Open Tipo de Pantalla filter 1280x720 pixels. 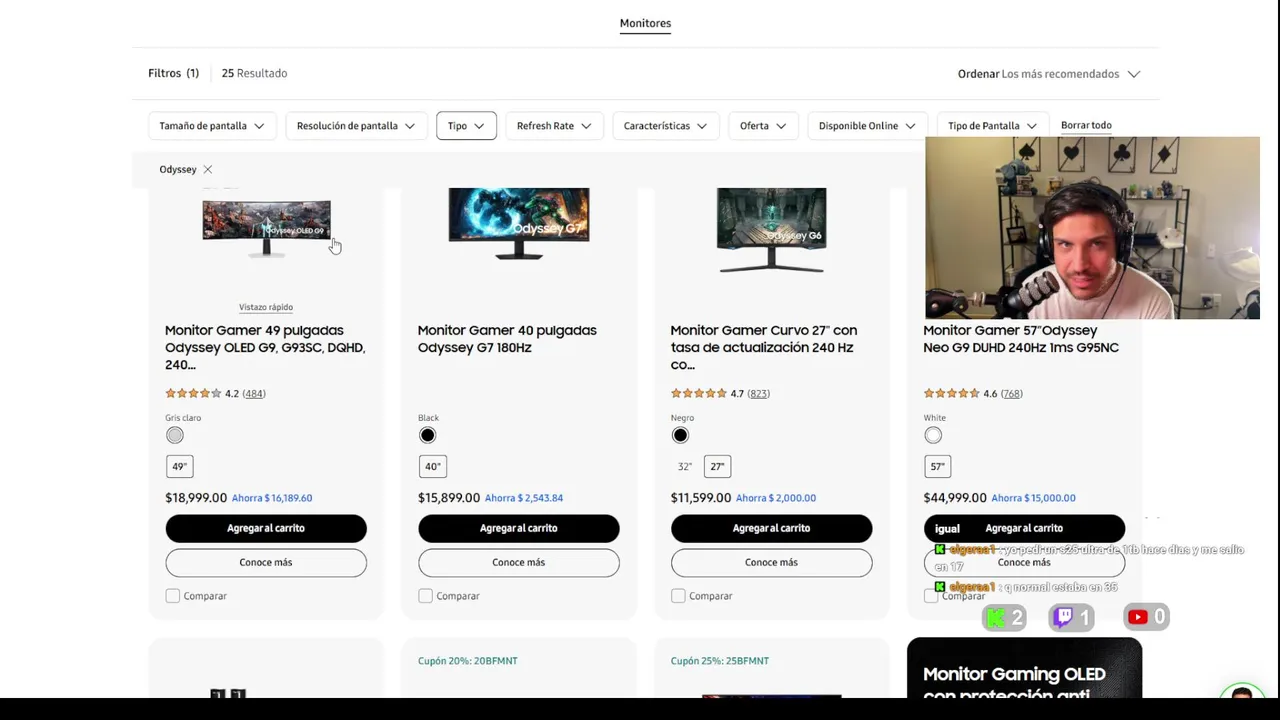tap(993, 126)
